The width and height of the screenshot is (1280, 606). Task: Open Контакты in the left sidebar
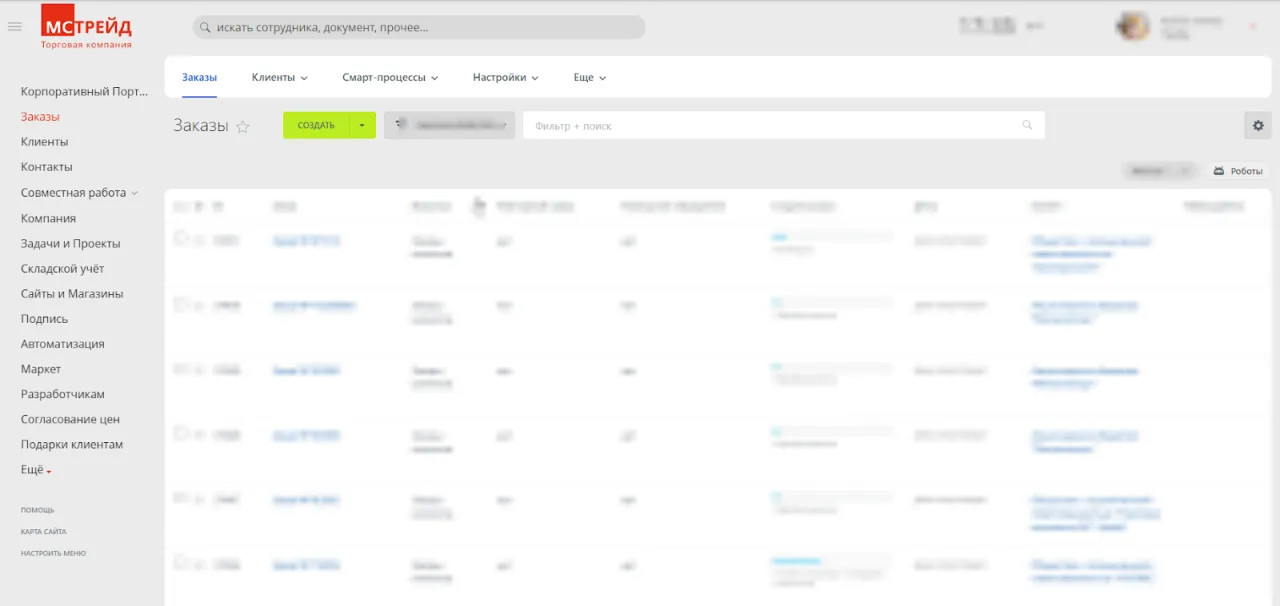[x=47, y=167]
